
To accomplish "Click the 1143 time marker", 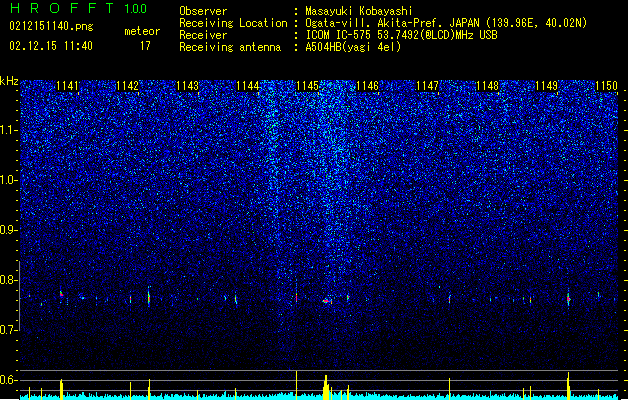I will (187, 86).
